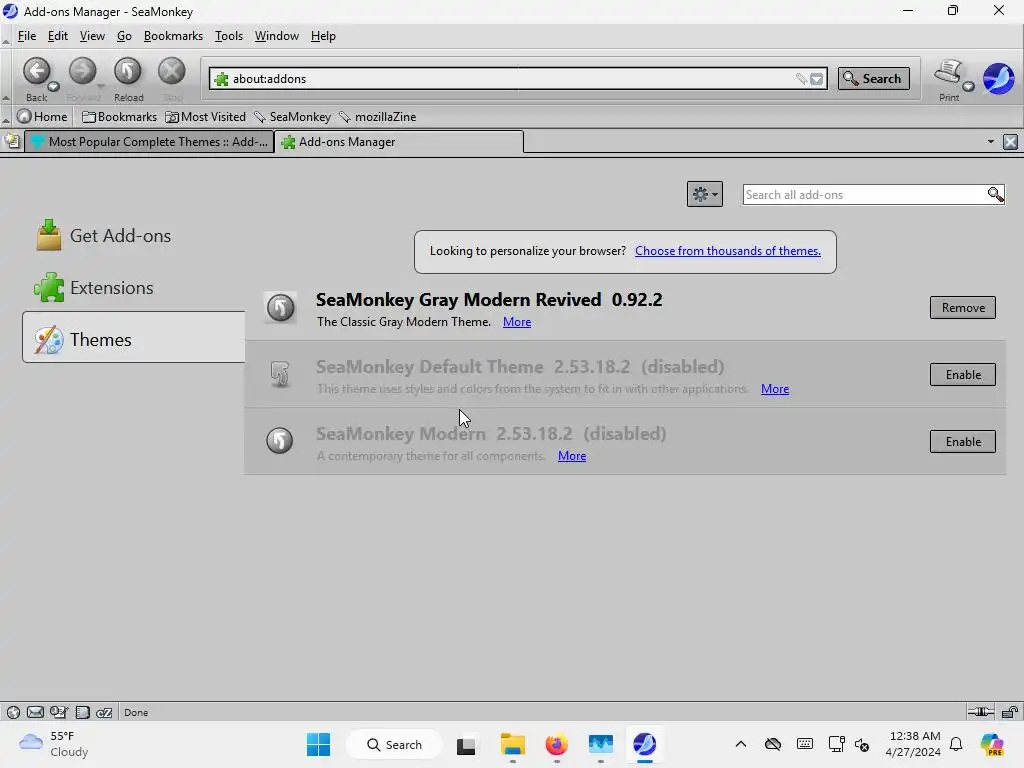This screenshot has width=1024, height=768.
Task: Open More for the Classic Gray Modern Theme
Action: click(517, 322)
